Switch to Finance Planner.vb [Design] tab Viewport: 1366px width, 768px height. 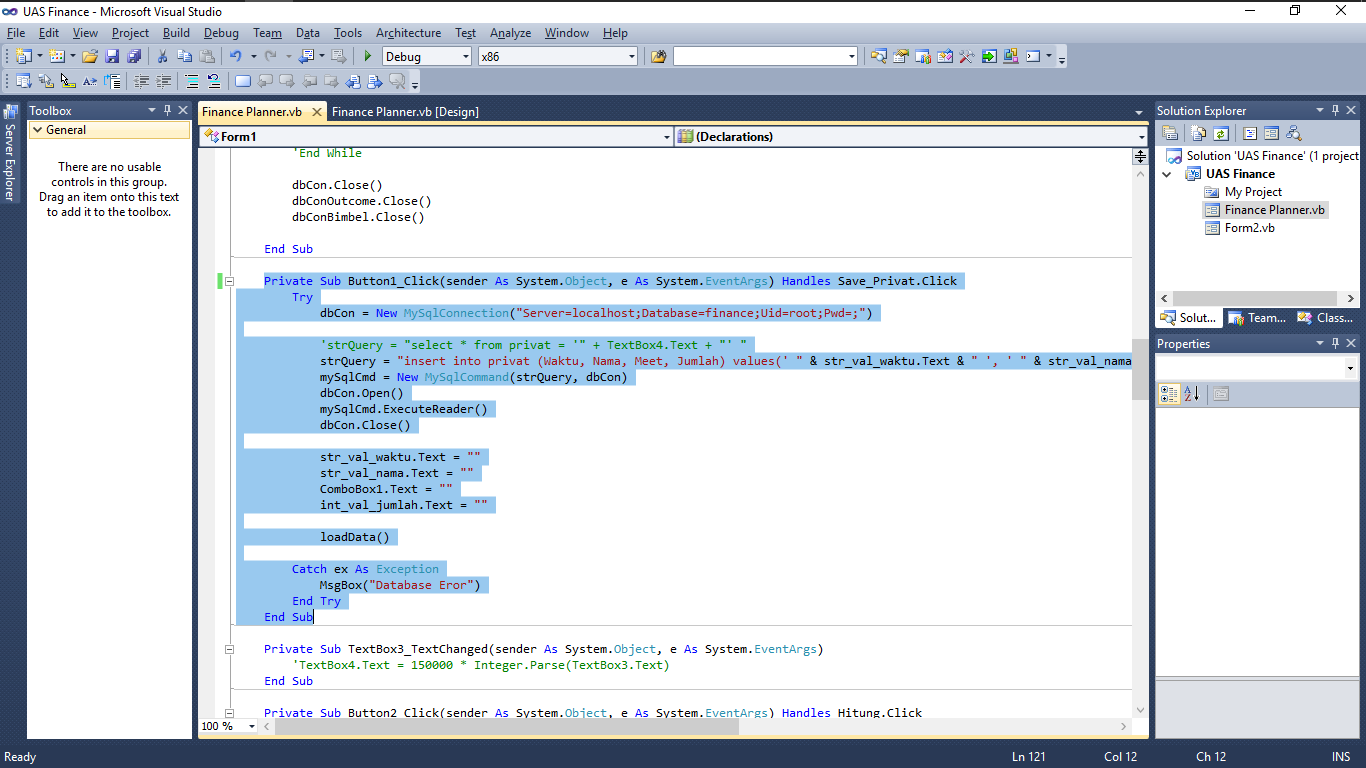click(x=405, y=112)
